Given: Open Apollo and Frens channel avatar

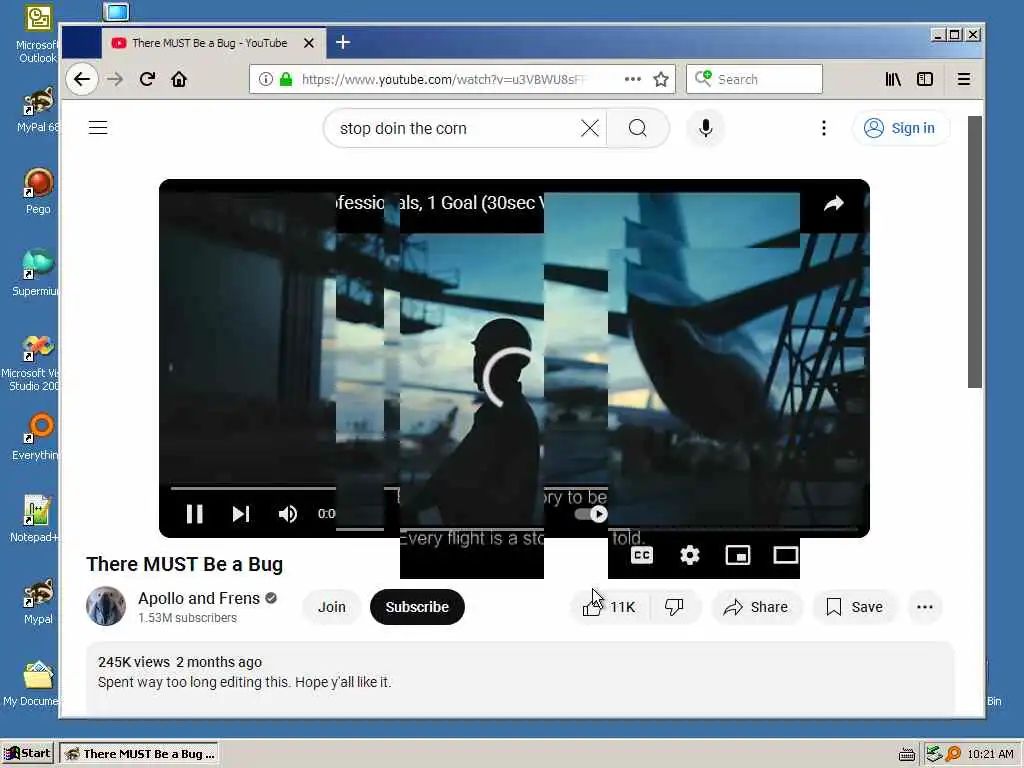Looking at the screenshot, I should (106, 606).
